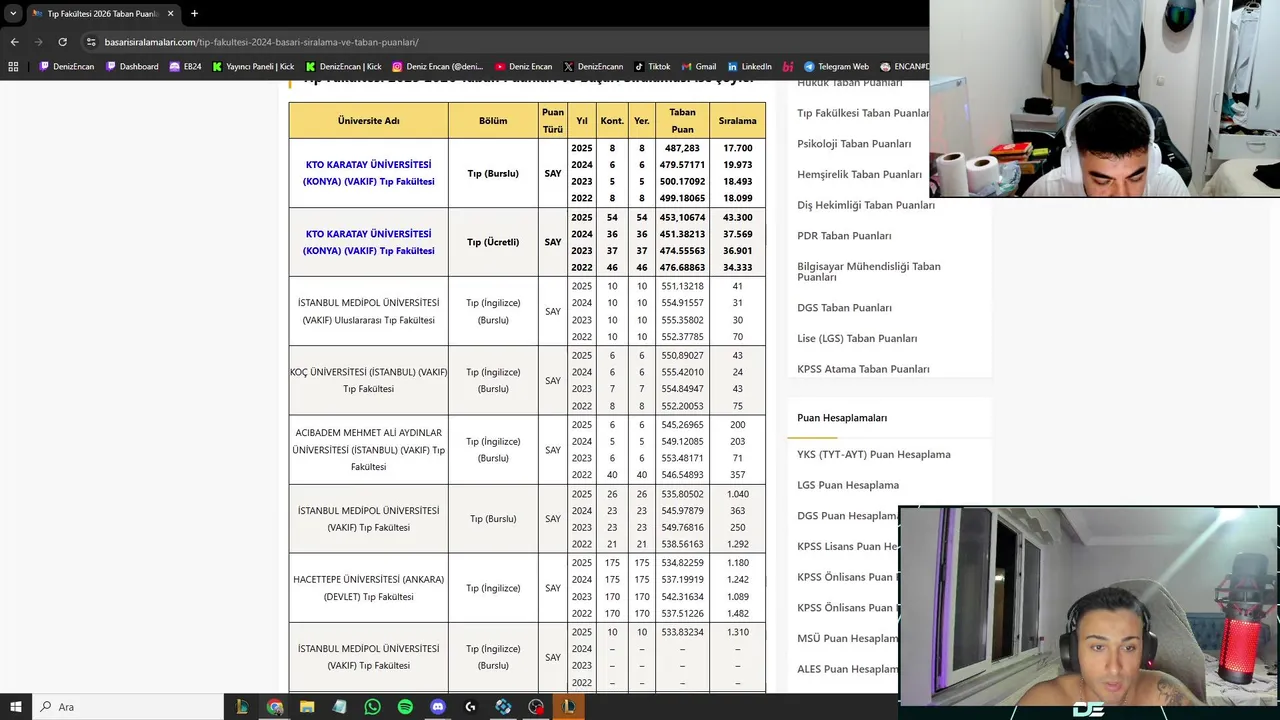
Task: Open the orange-highlighted League client taskbar icon
Action: pyautogui.click(x=568, y=706)
